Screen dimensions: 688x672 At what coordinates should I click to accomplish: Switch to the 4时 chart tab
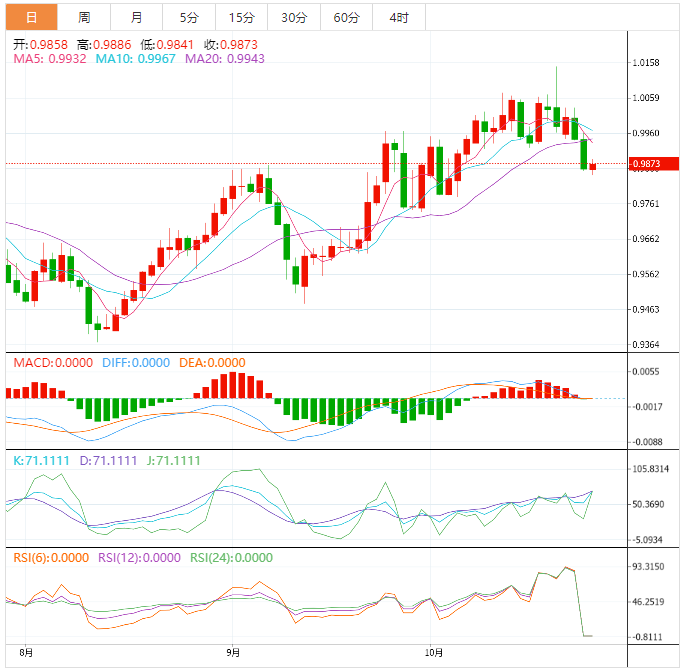click(398, 17)
